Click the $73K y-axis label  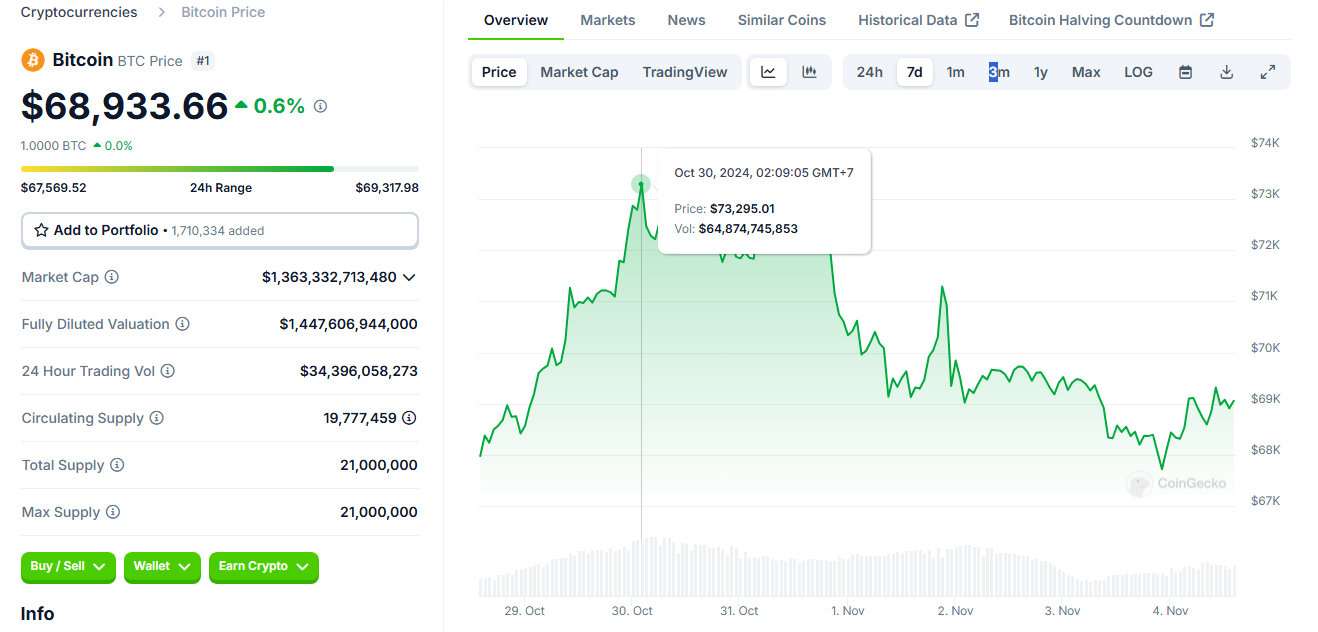[x=1265, y=194]
